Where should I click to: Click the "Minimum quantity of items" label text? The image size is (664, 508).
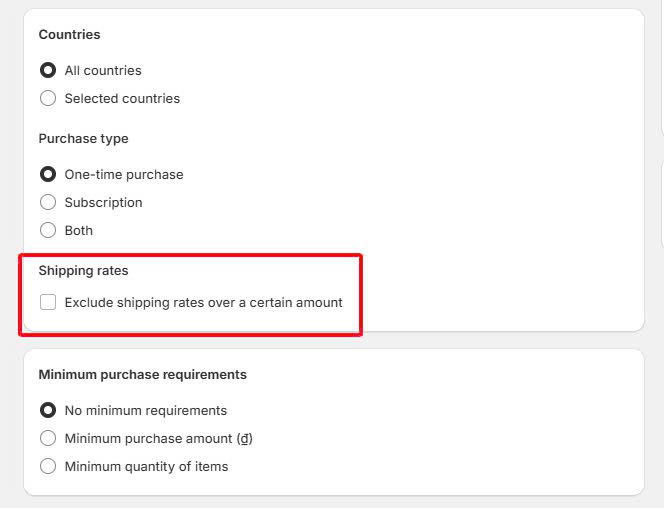click(x=146, y=466)
